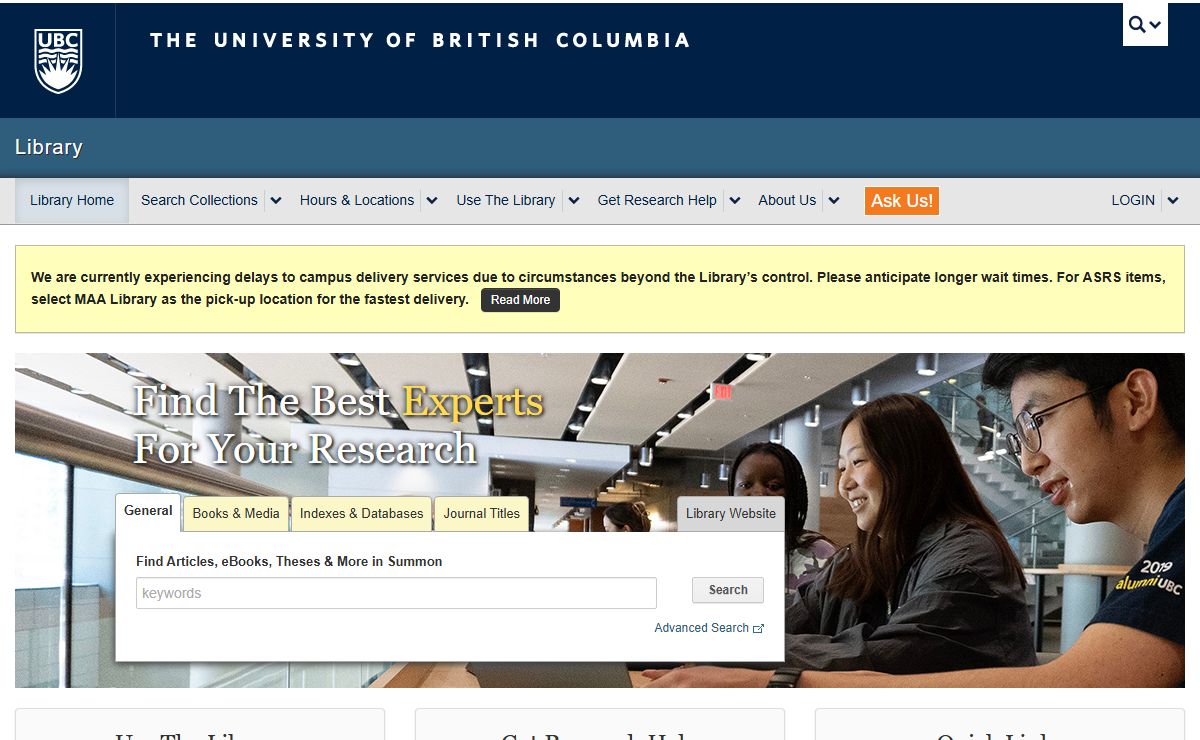
Task: Click the orange Ask Us! button
Action: pos(902,201)
